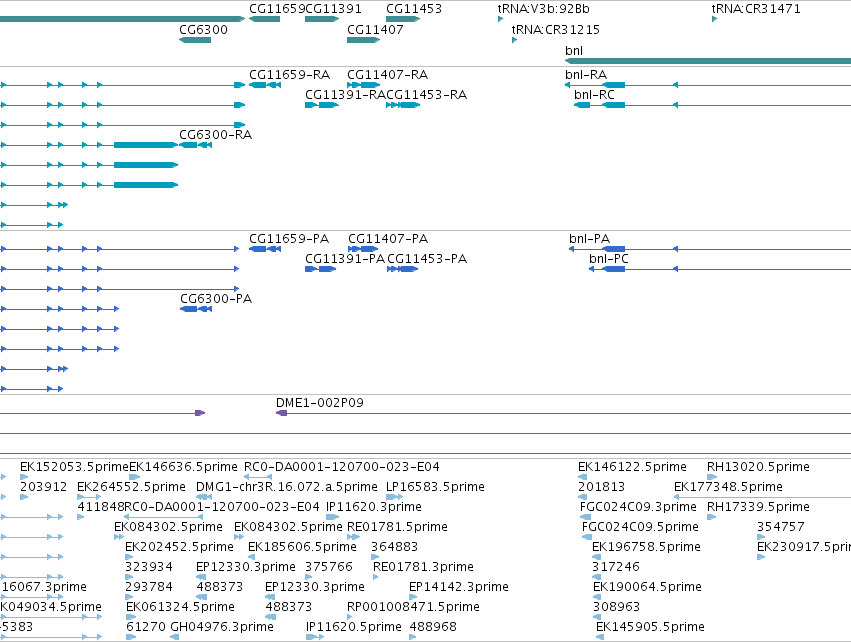Click the EK152053.5prime EST label

tap(74, 467)
